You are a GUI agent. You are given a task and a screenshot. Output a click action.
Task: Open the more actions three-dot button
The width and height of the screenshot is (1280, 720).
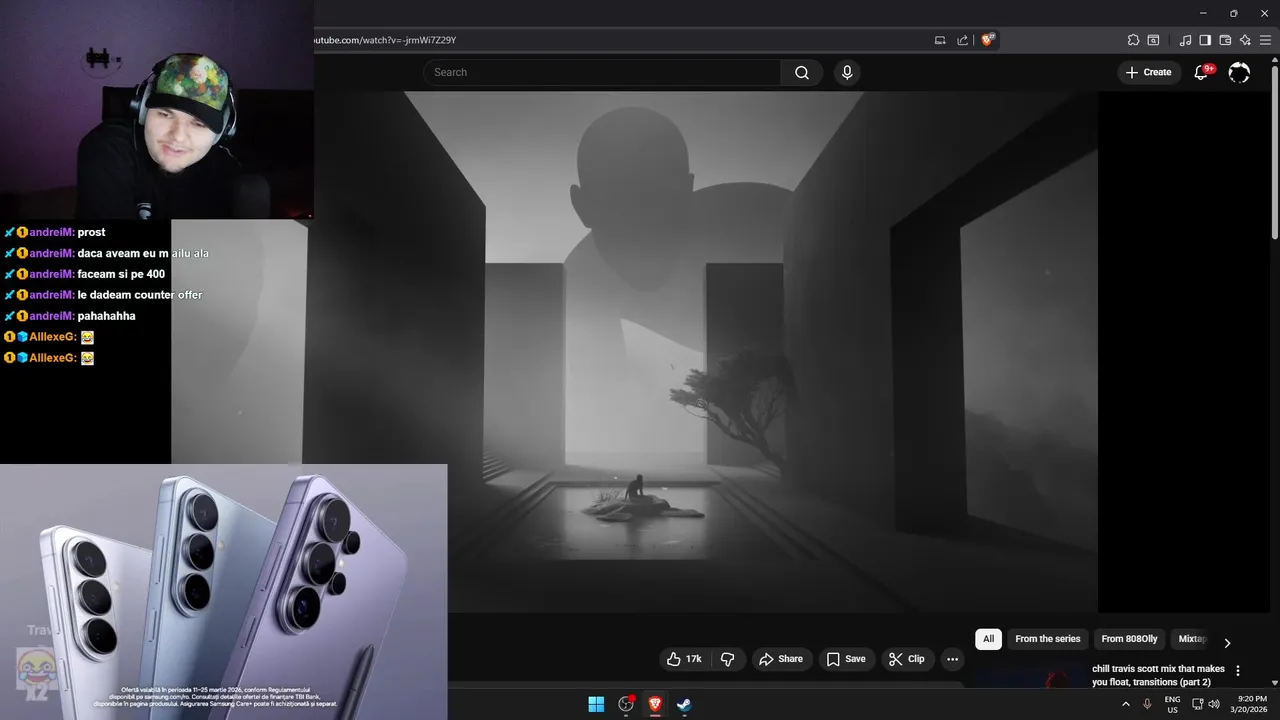[952, 659]
